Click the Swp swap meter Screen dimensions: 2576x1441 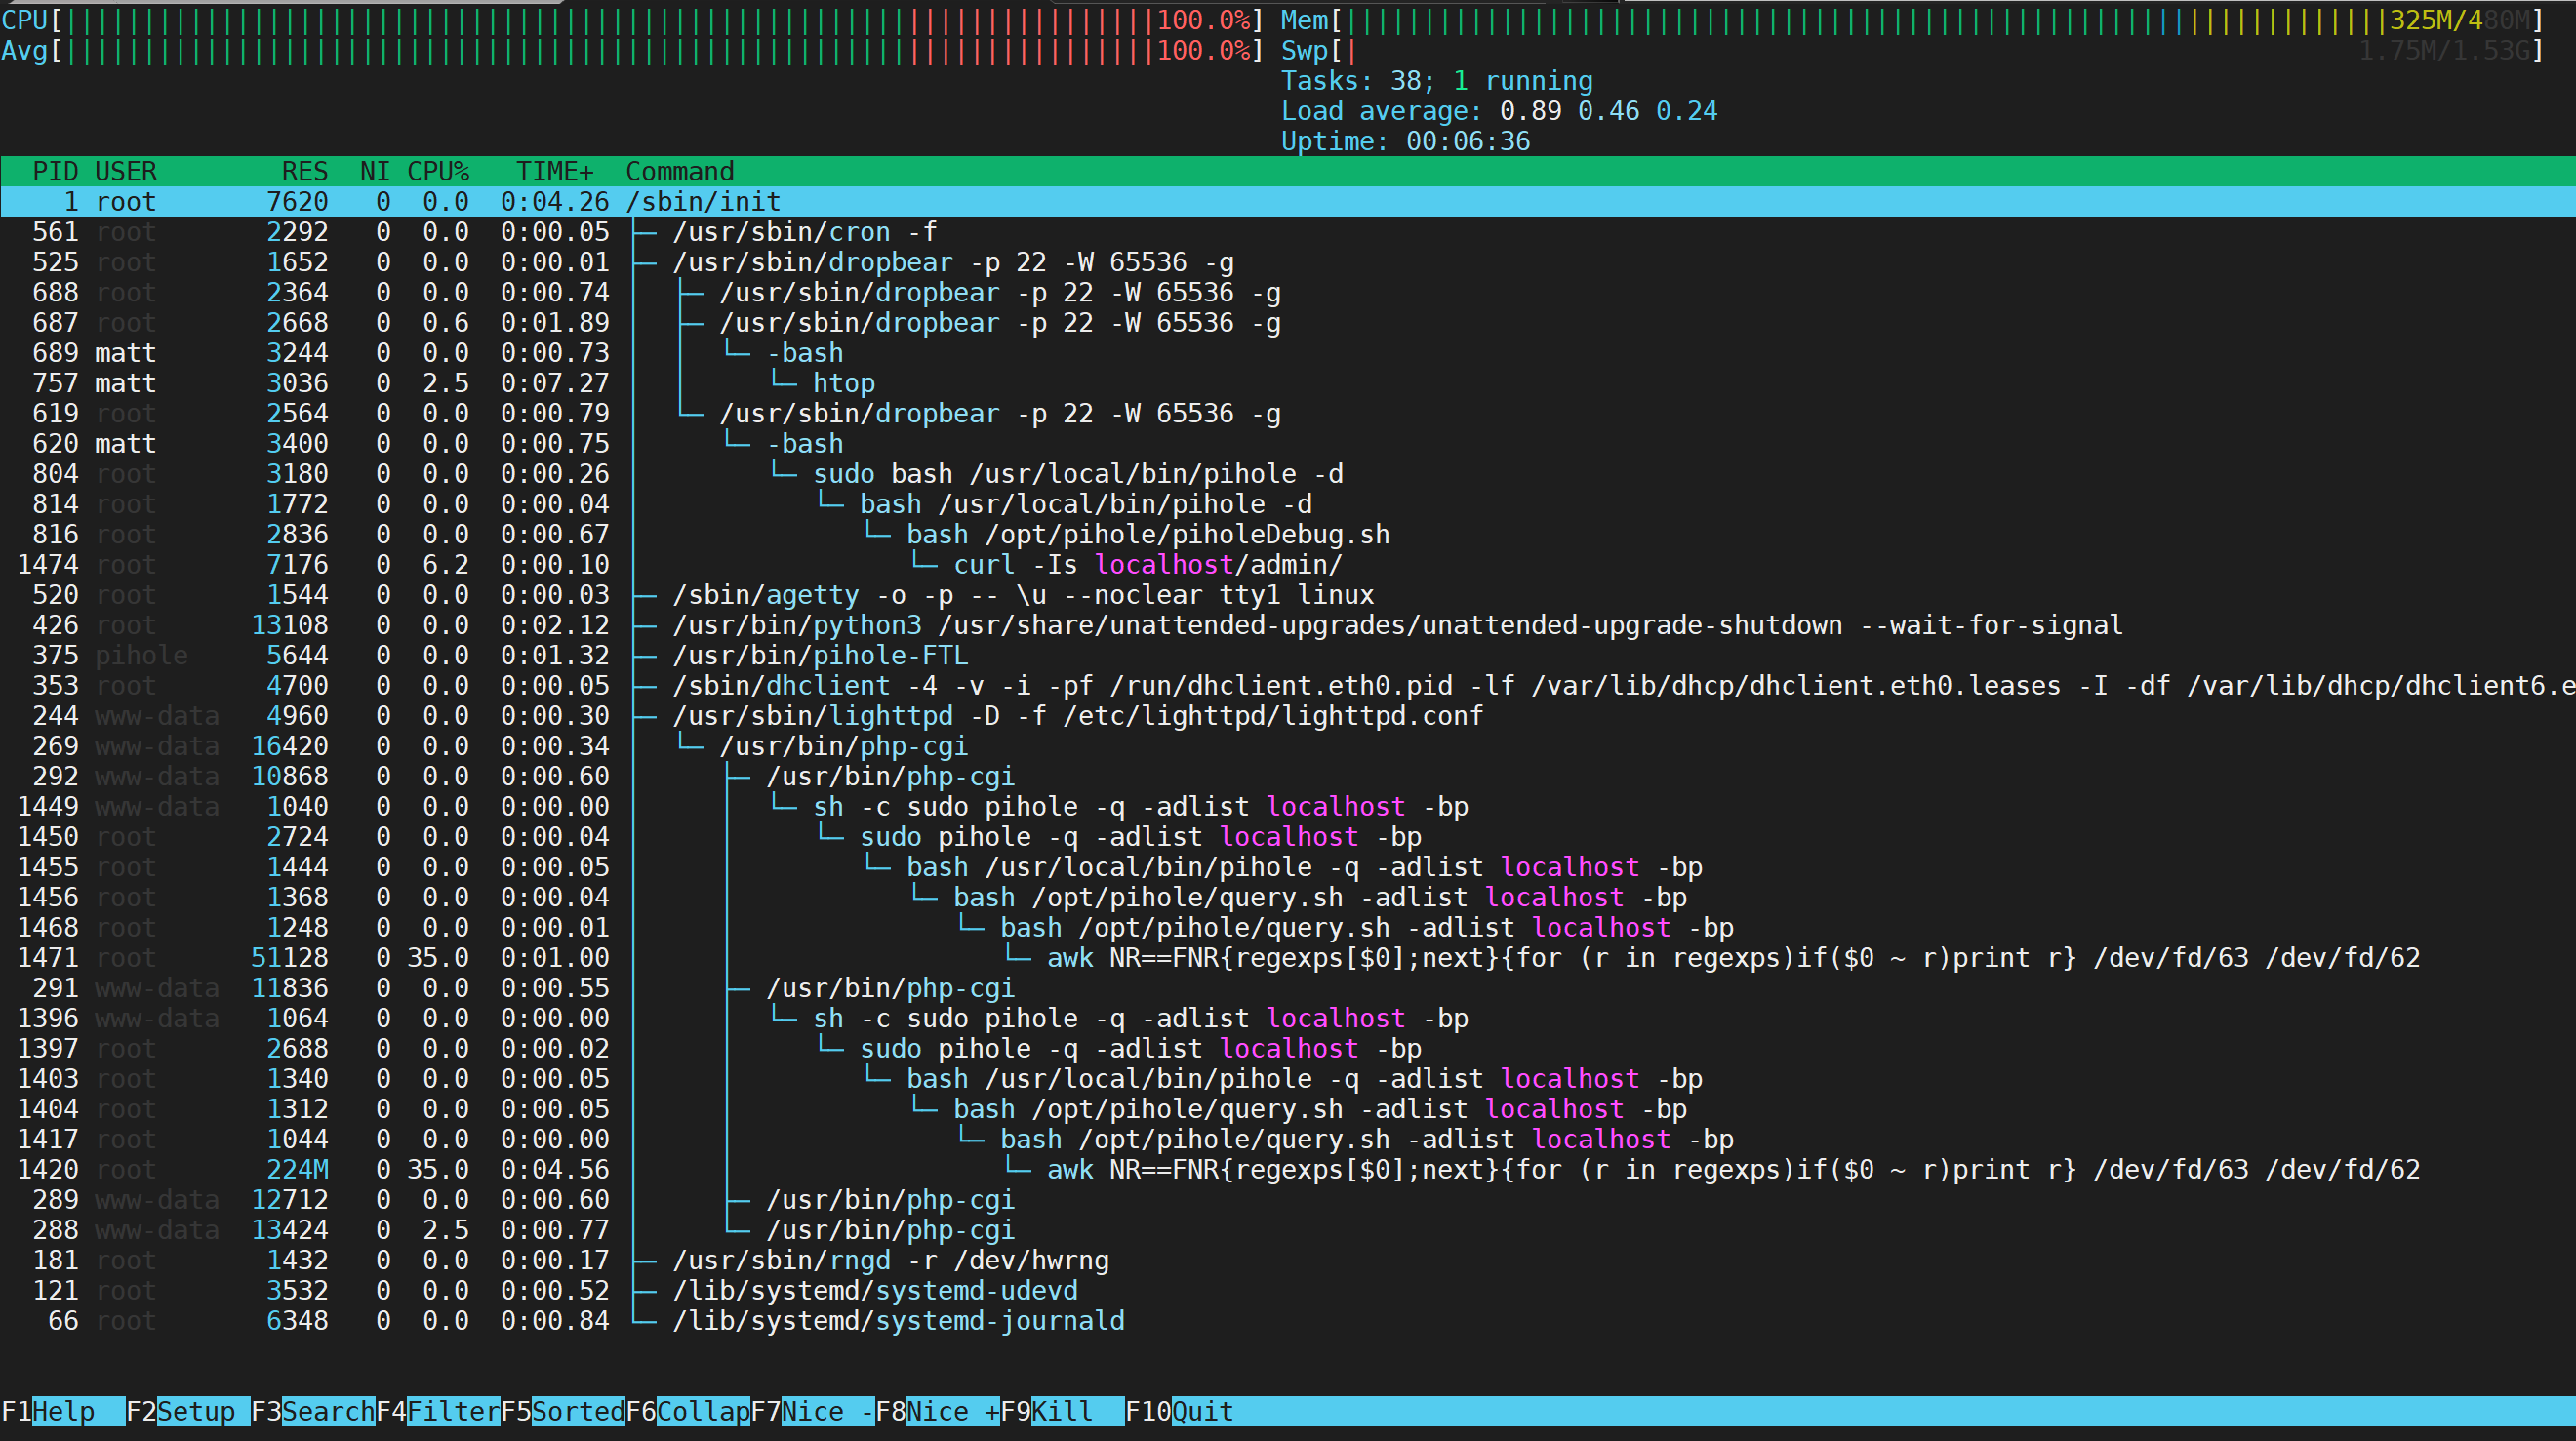(1912, 50)
